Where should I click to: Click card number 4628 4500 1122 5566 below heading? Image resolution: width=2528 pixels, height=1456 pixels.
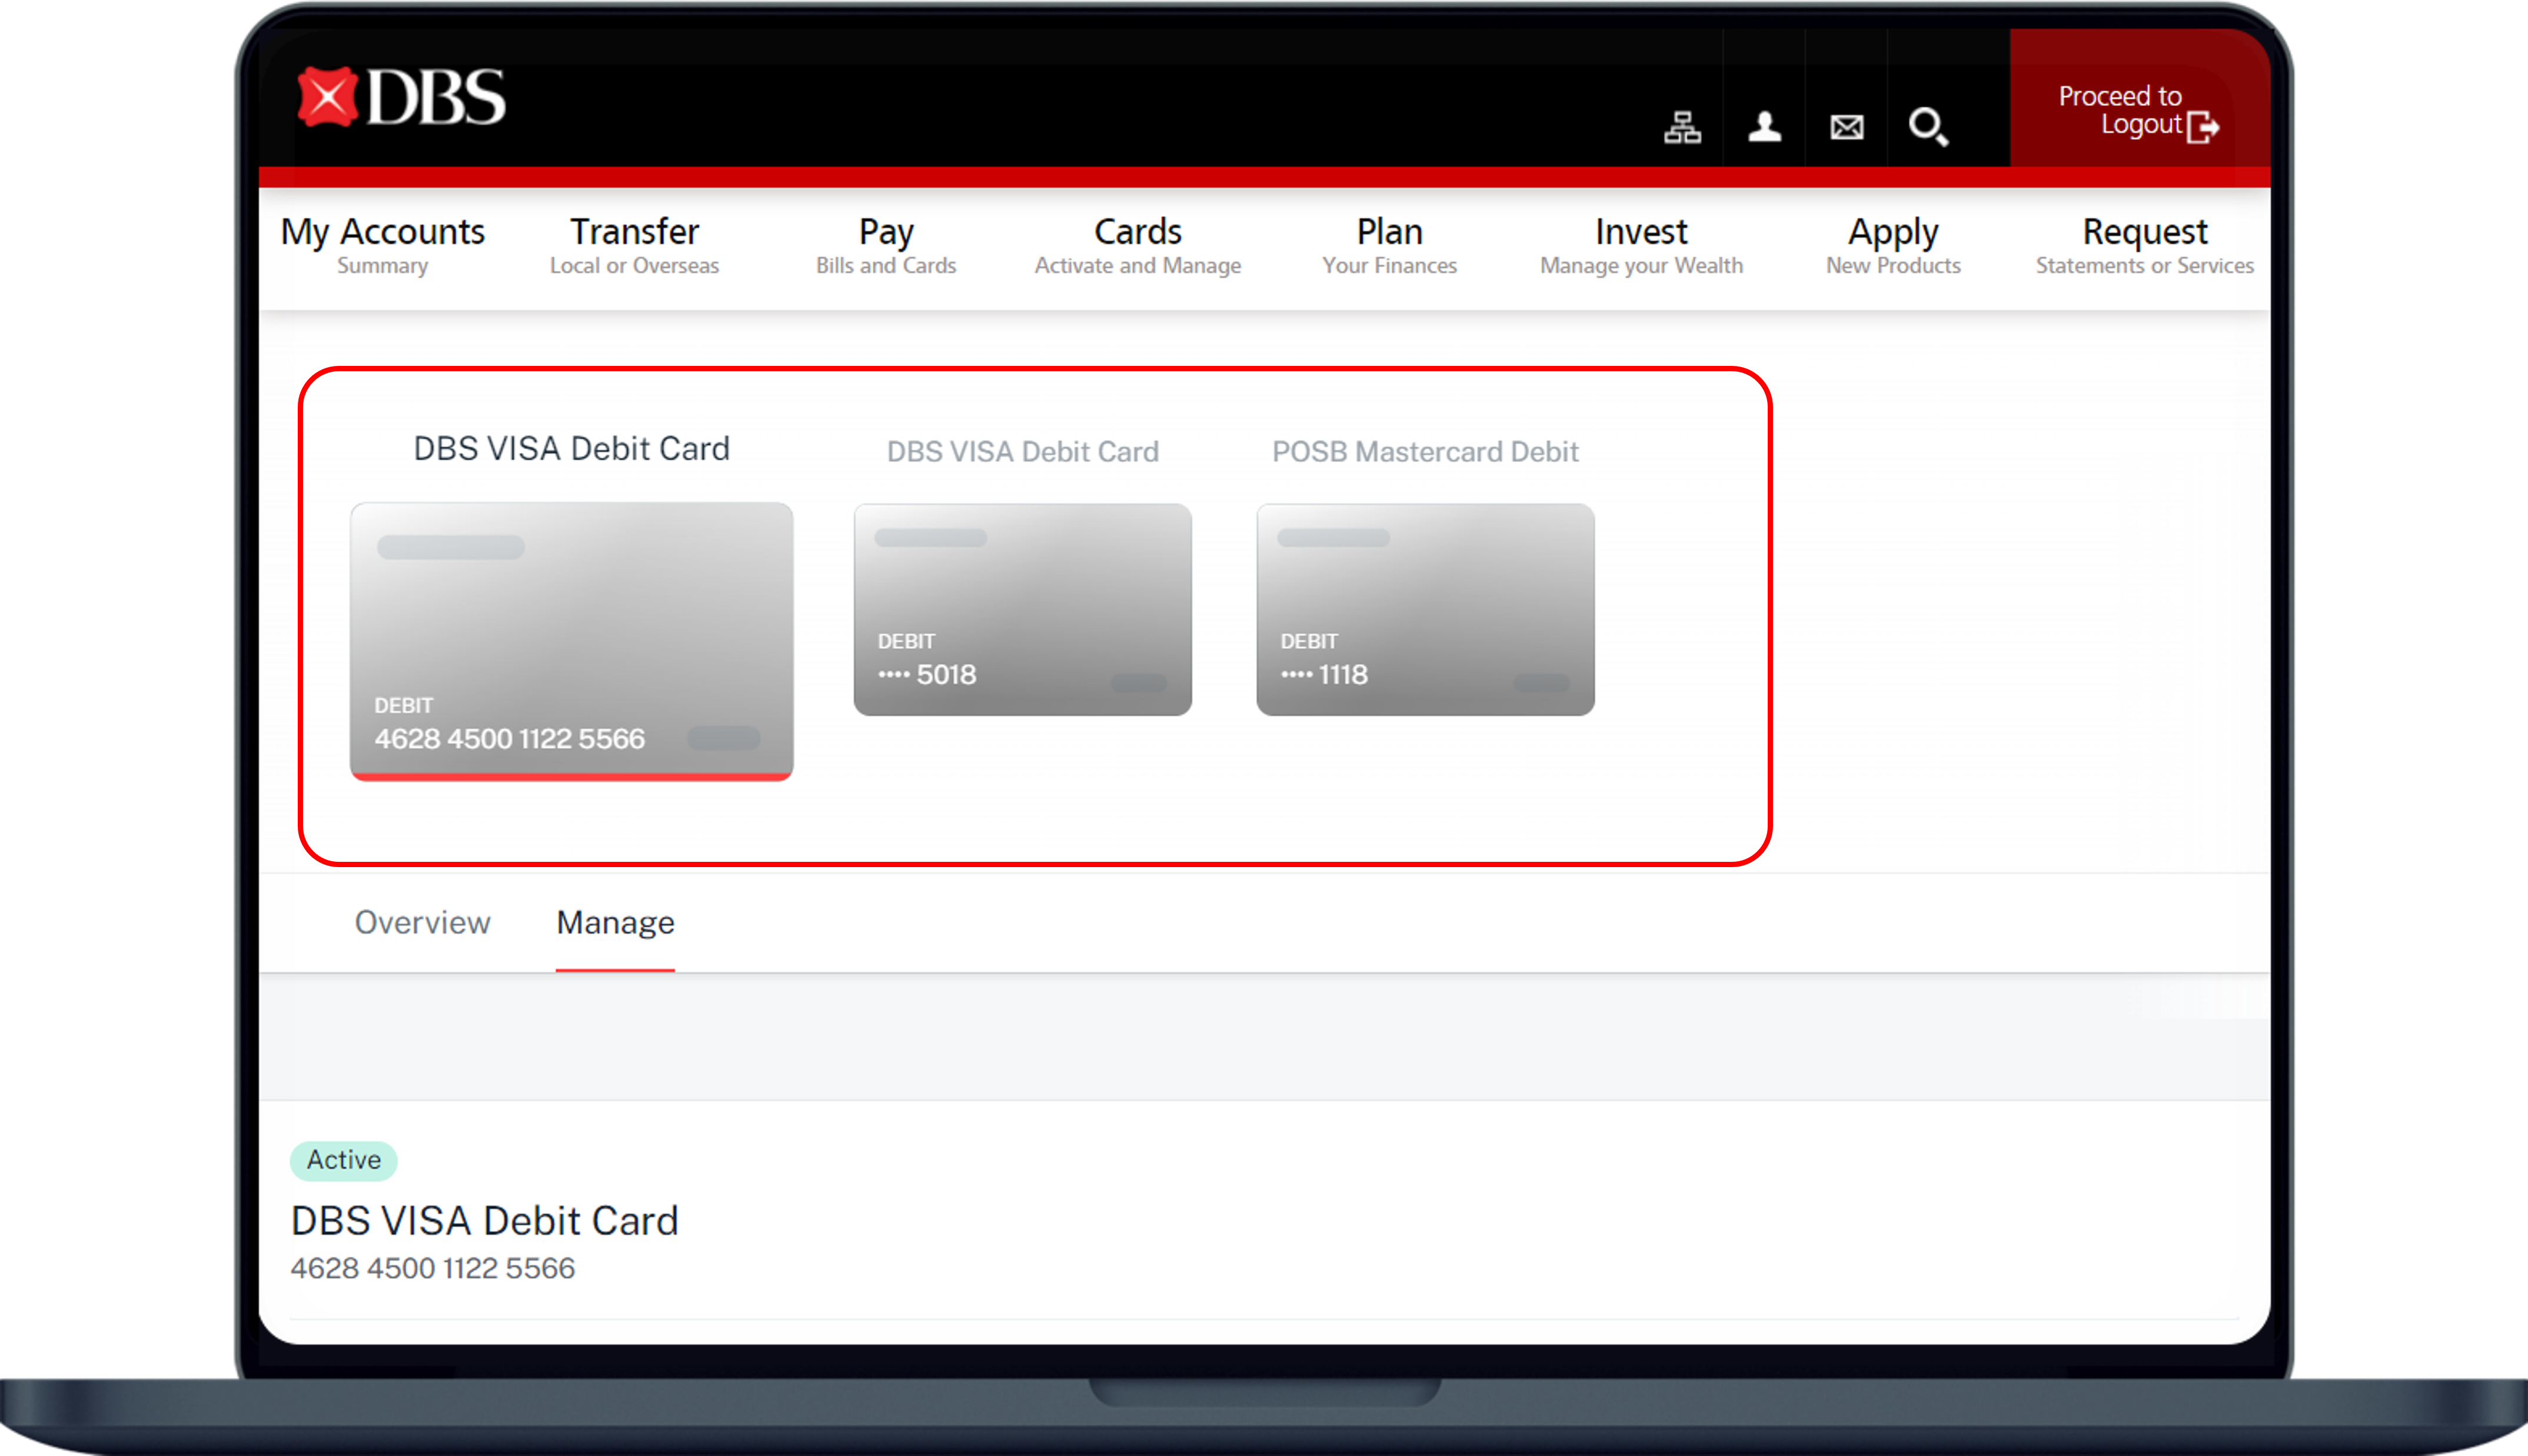coord(432,1268)
